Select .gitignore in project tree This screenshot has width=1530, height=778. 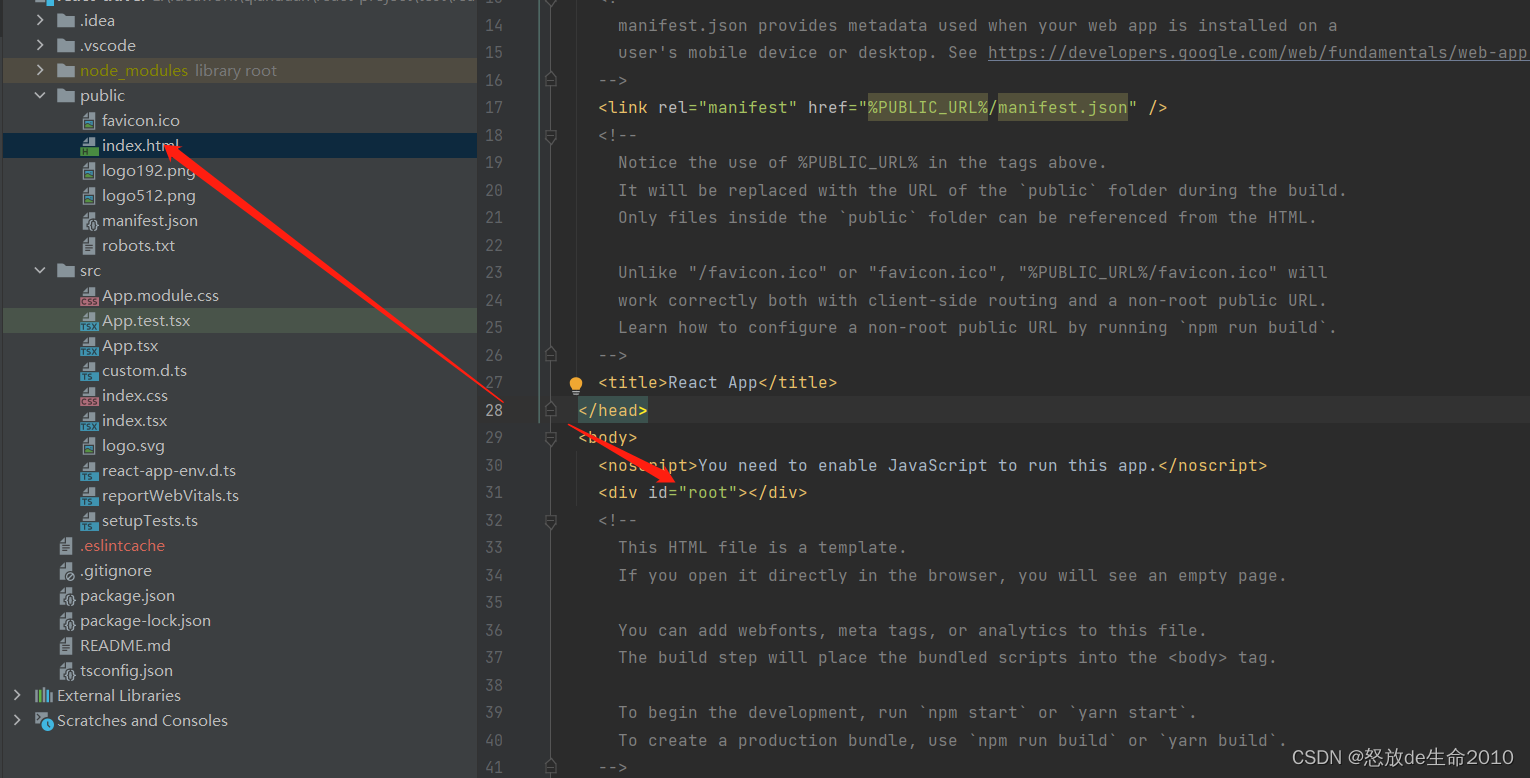(116, 570)
